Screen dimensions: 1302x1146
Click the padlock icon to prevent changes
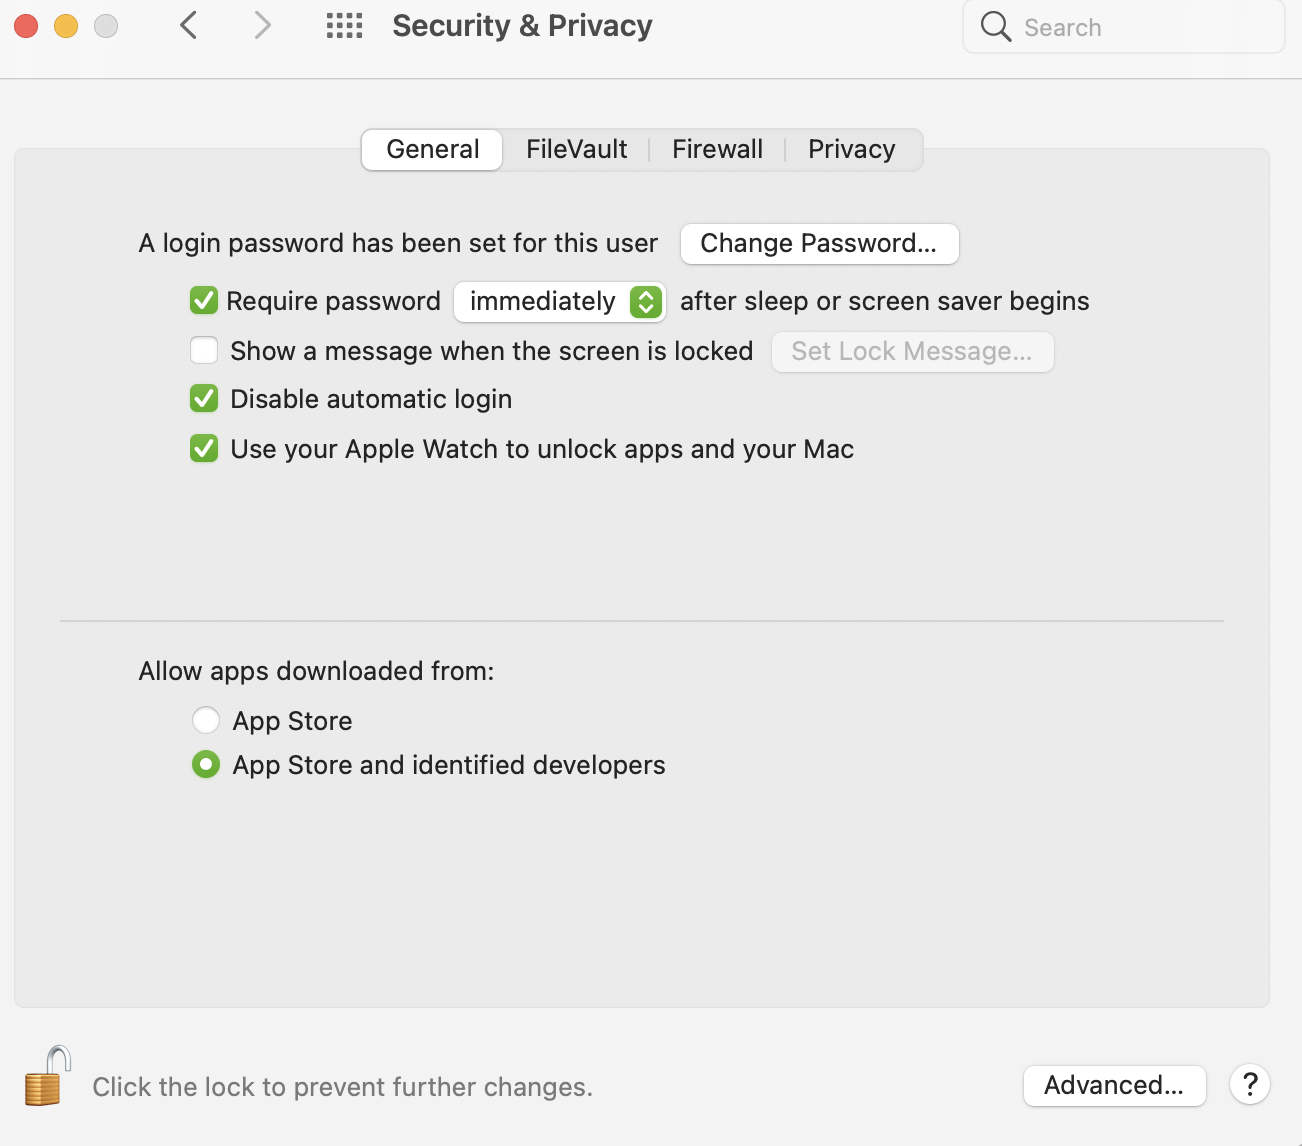click(x=47, y=1077)
